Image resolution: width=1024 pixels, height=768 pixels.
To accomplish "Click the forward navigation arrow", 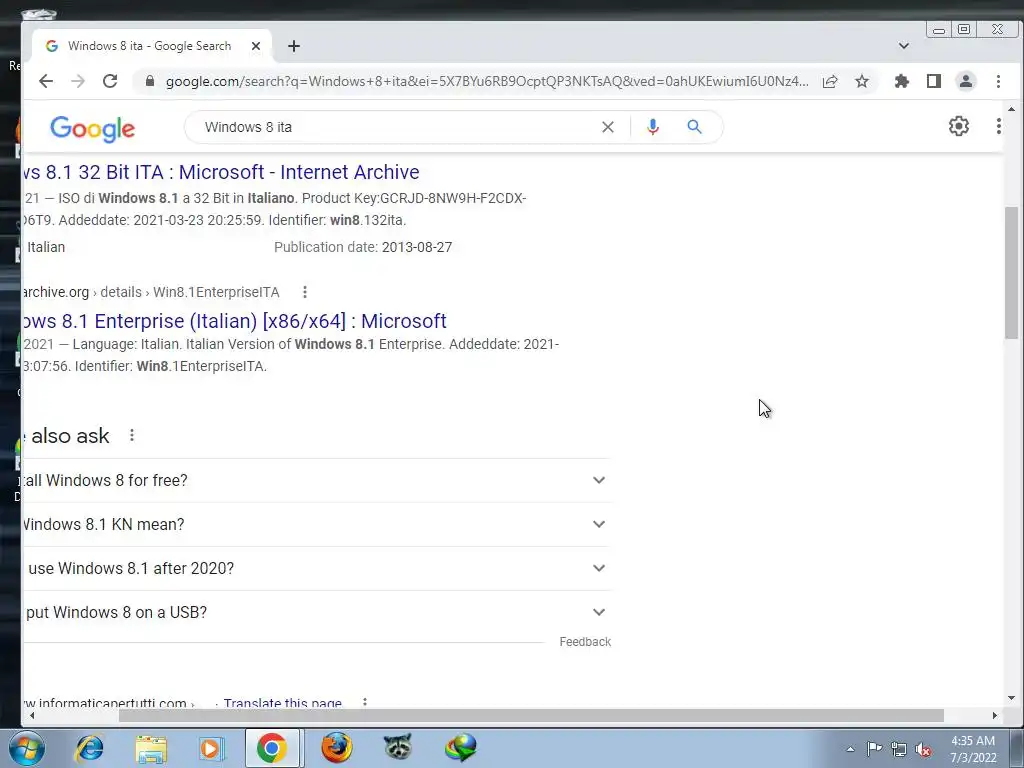I will [78, 81].
